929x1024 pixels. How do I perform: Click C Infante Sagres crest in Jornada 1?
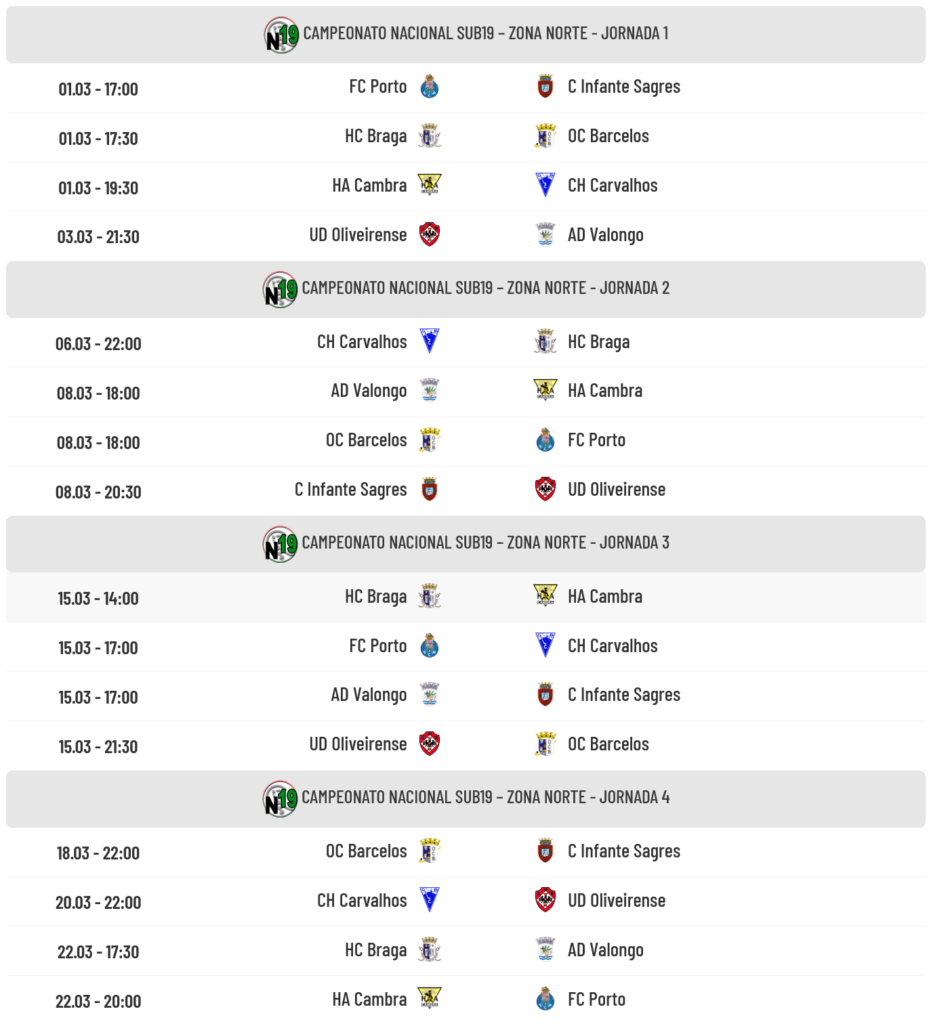tap(545, 87)
